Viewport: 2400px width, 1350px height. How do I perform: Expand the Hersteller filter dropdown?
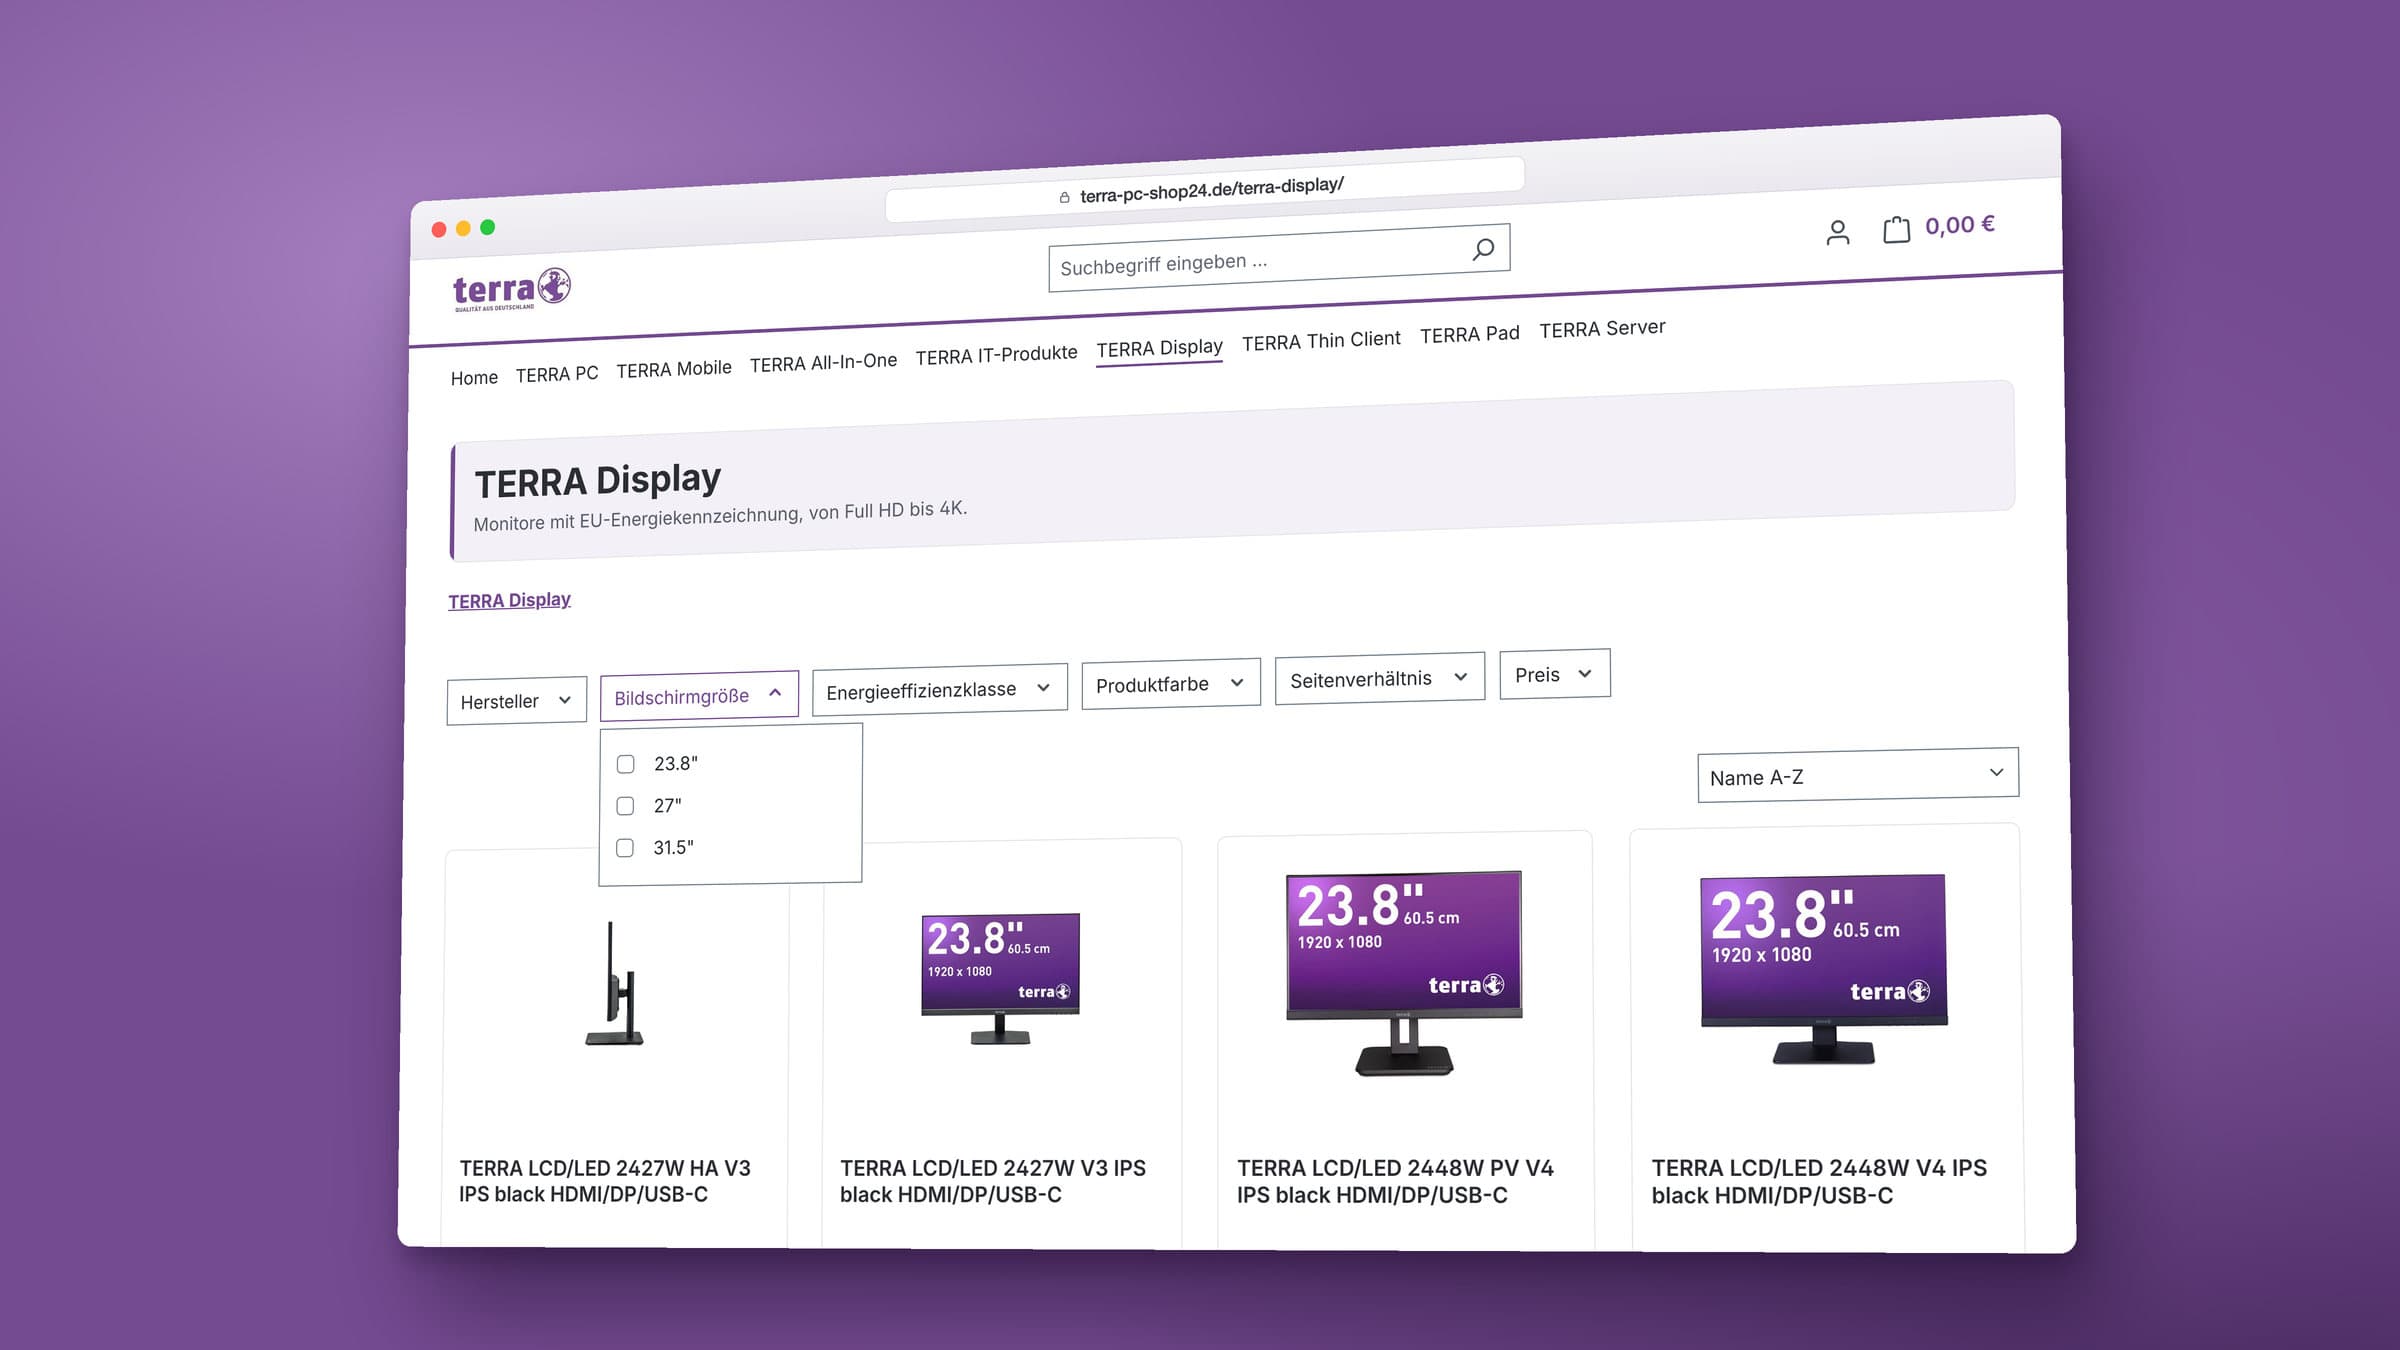pos(517,701)
